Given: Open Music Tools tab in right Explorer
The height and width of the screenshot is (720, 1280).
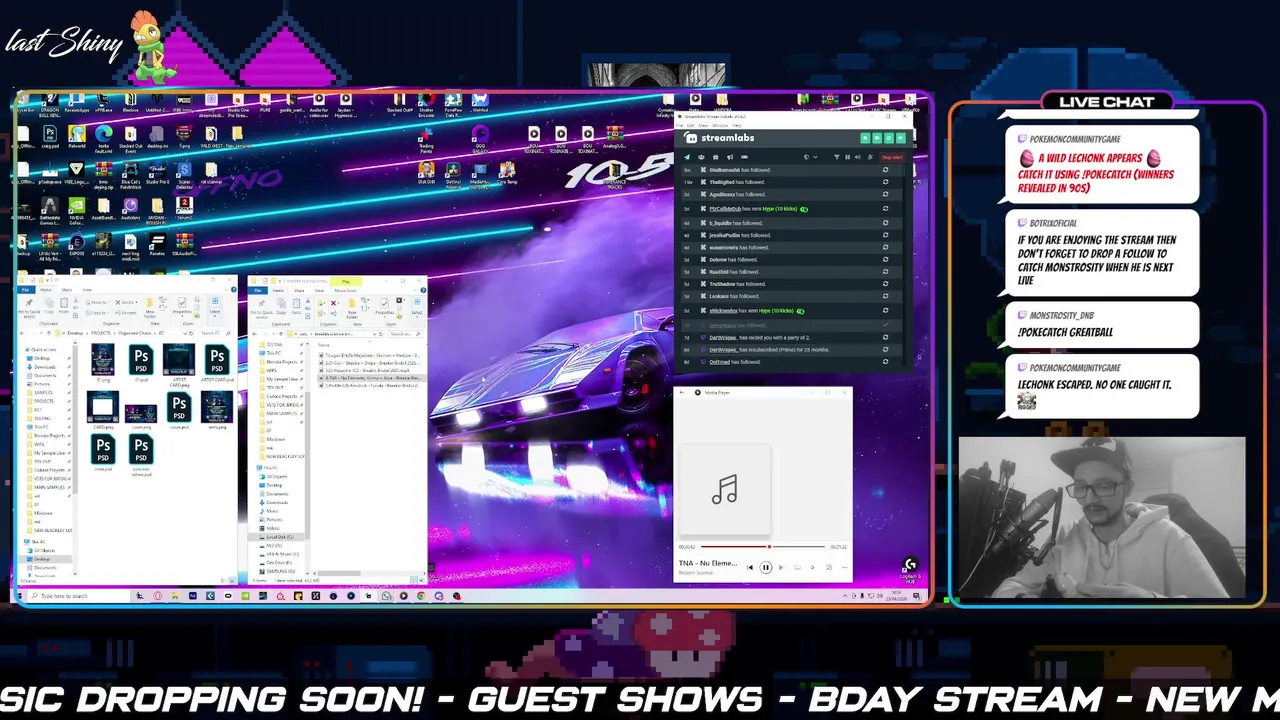Looking at the screenshot, I should 345,290.
